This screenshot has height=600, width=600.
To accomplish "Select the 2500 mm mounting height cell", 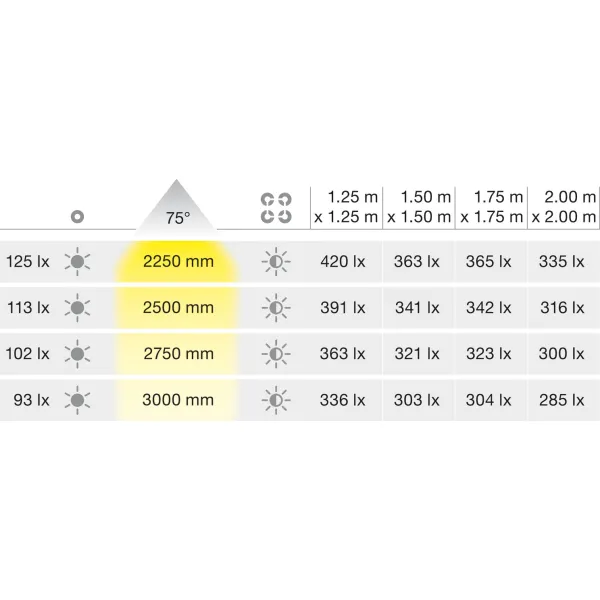I will pyautogui.click(x=178, y=308).
